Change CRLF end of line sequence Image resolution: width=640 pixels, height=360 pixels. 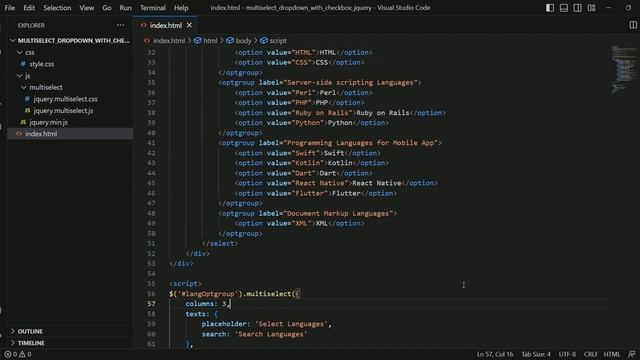(591, 354)
